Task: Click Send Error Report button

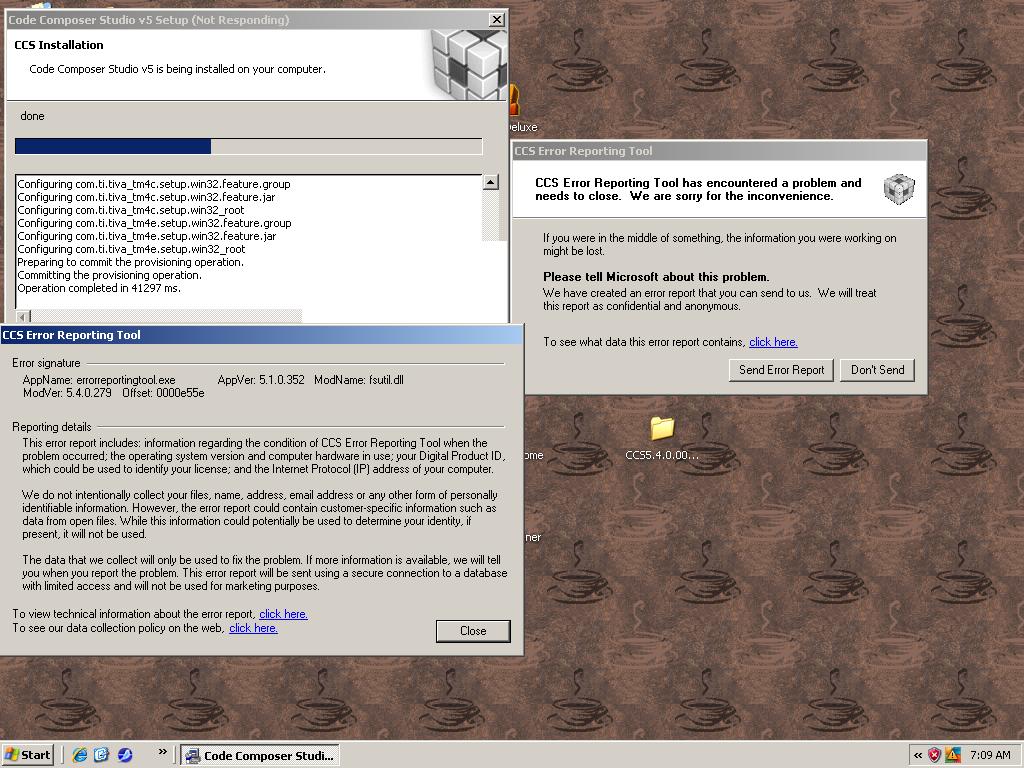Action: pyautogui.click(x=781, y=370)
